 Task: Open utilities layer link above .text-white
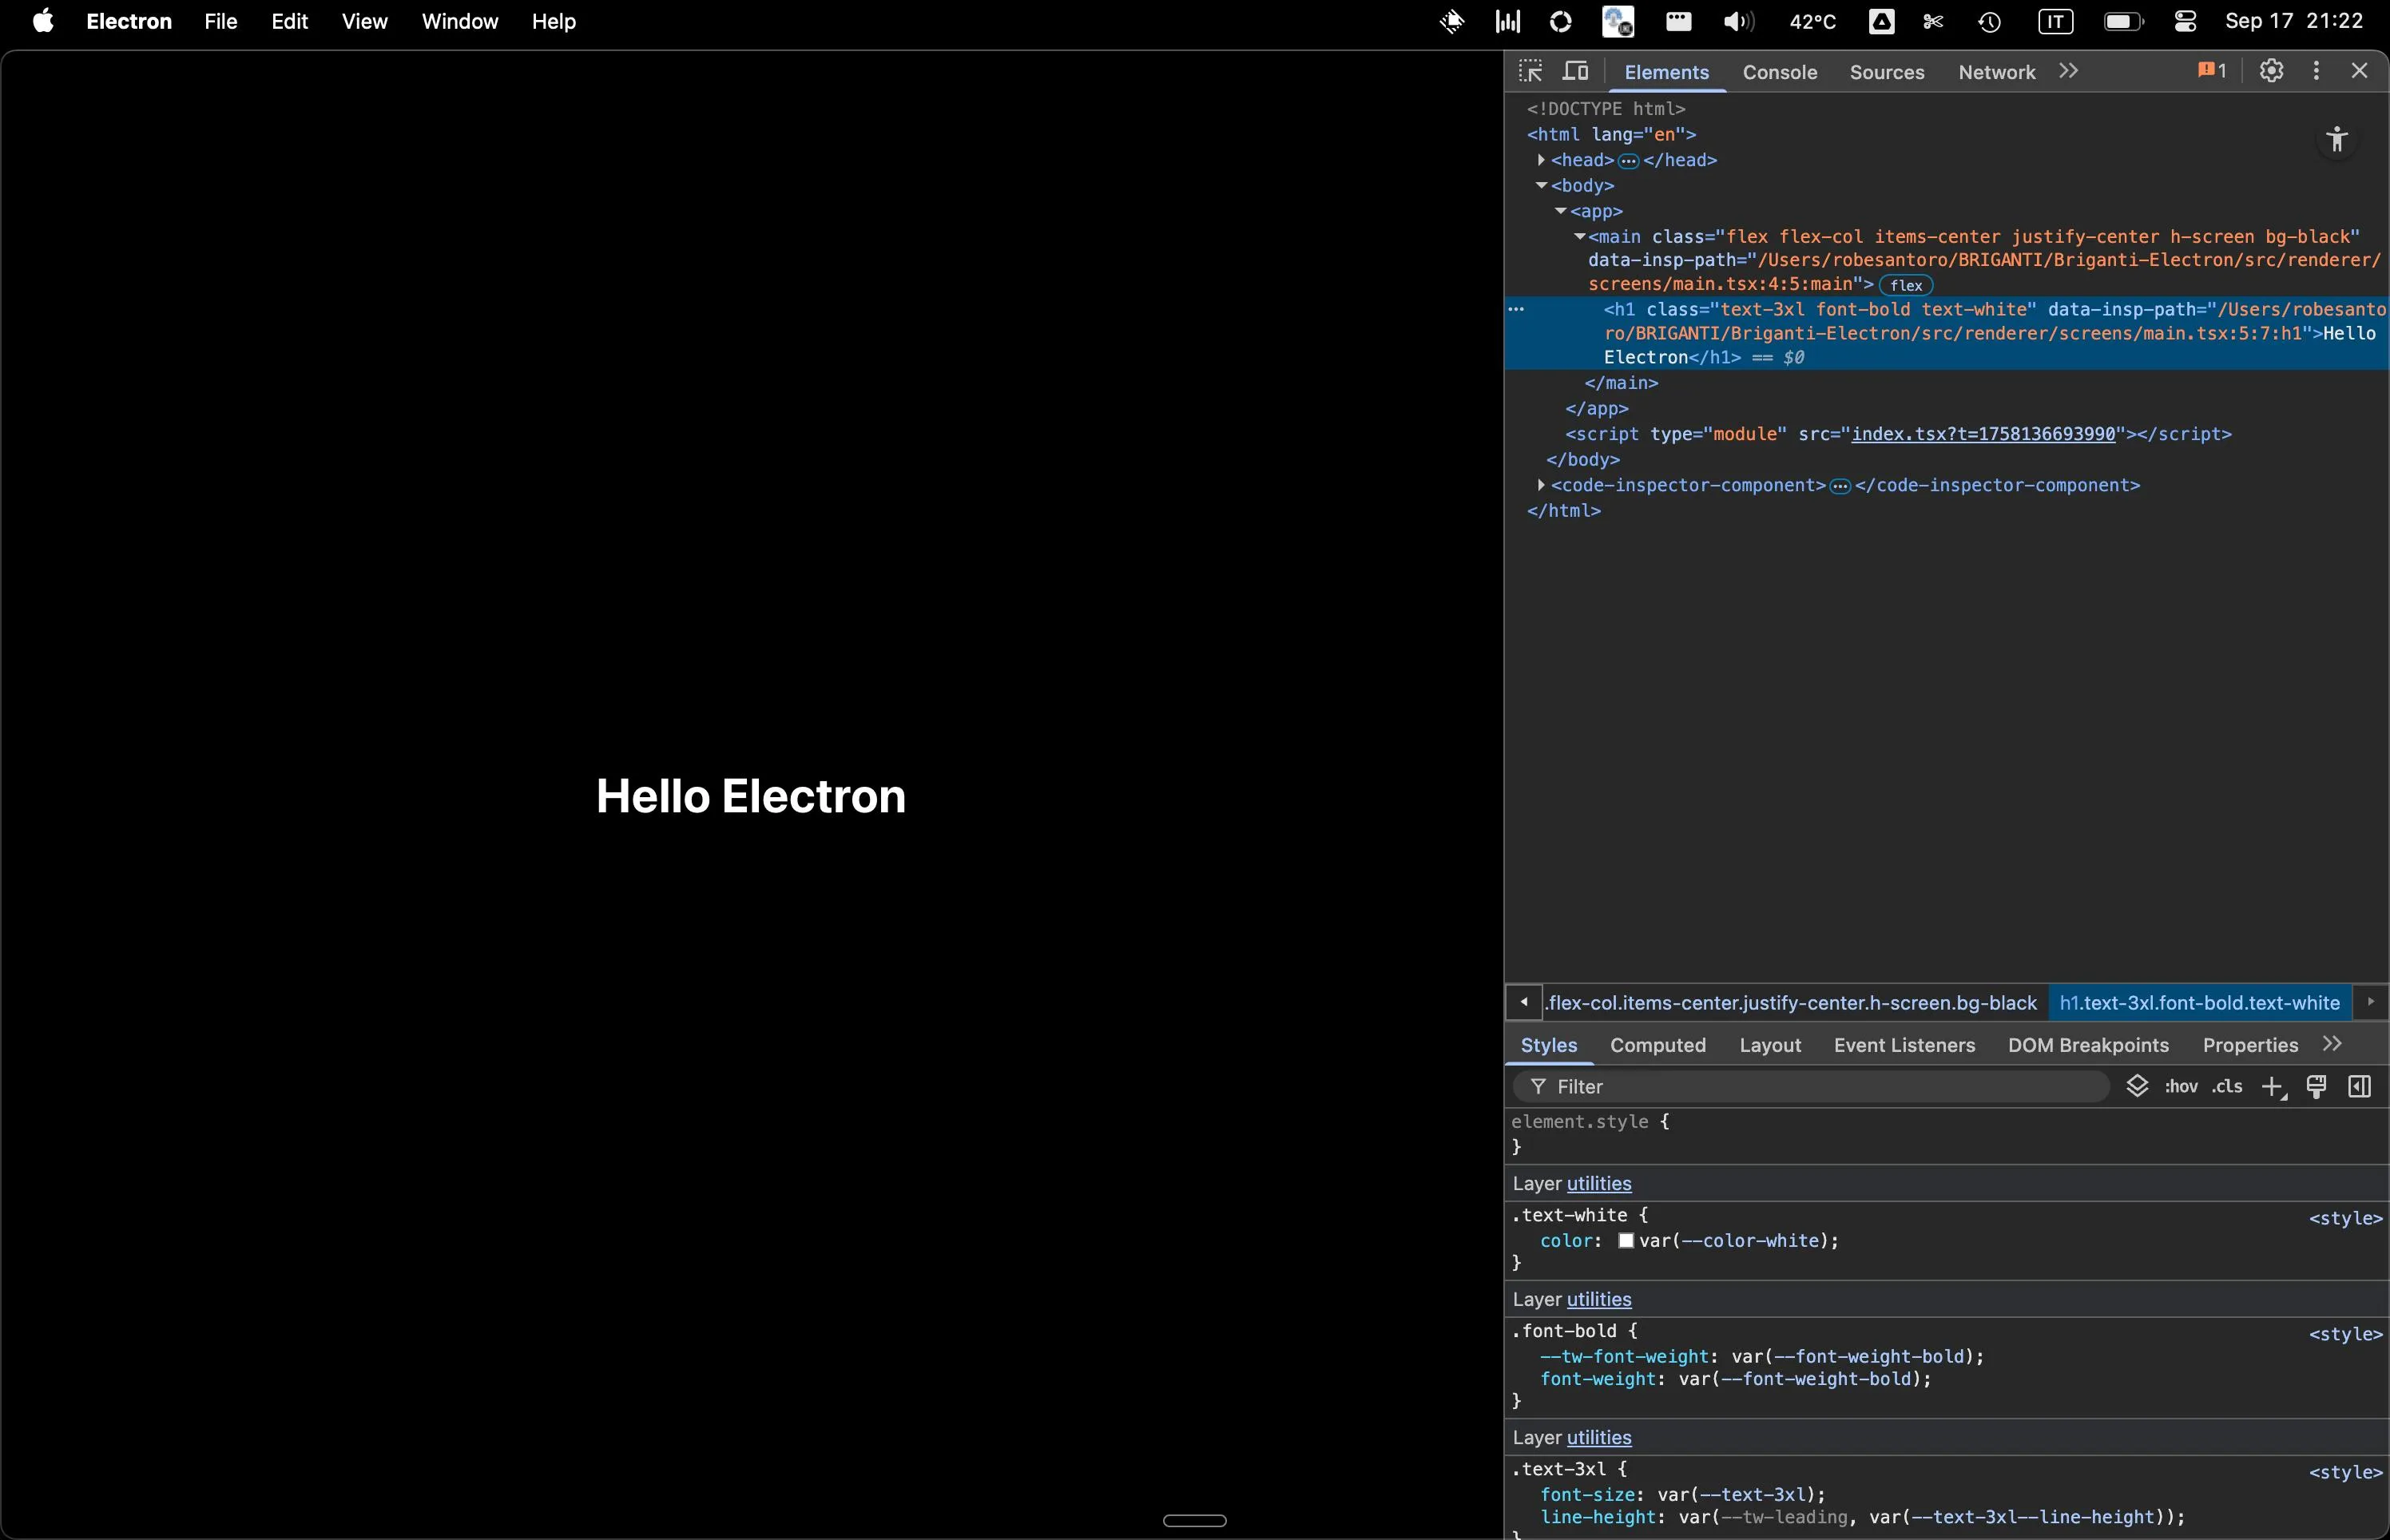pos(1598,1184)
